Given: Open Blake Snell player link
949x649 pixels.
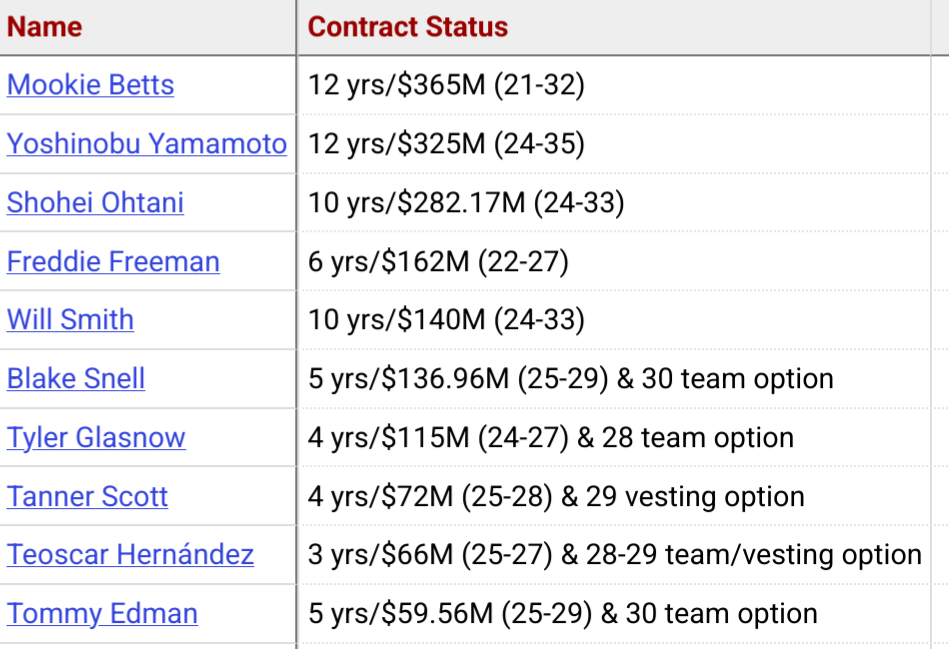Looking at the screenshot, I should [76, 379].
